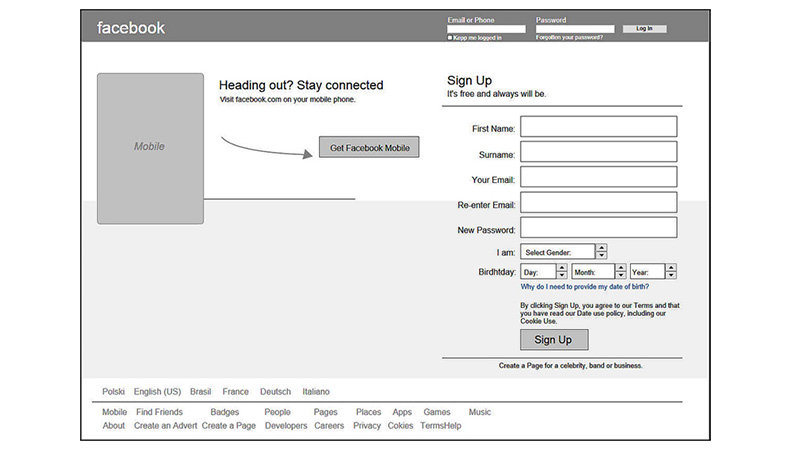
Task: Open the Pages footer link
Action: (x=326, y=412)
